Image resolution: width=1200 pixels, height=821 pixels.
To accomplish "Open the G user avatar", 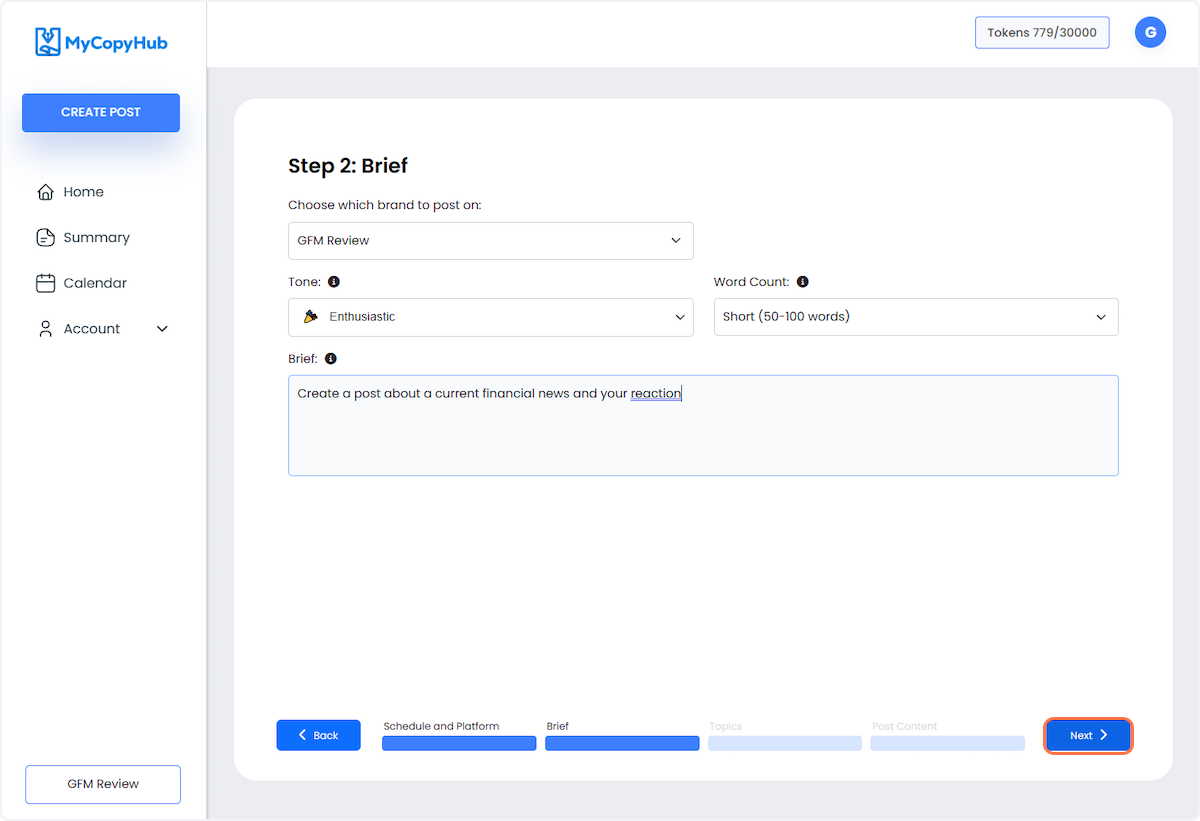I will pyautogui.click(x=1150, y=33).
